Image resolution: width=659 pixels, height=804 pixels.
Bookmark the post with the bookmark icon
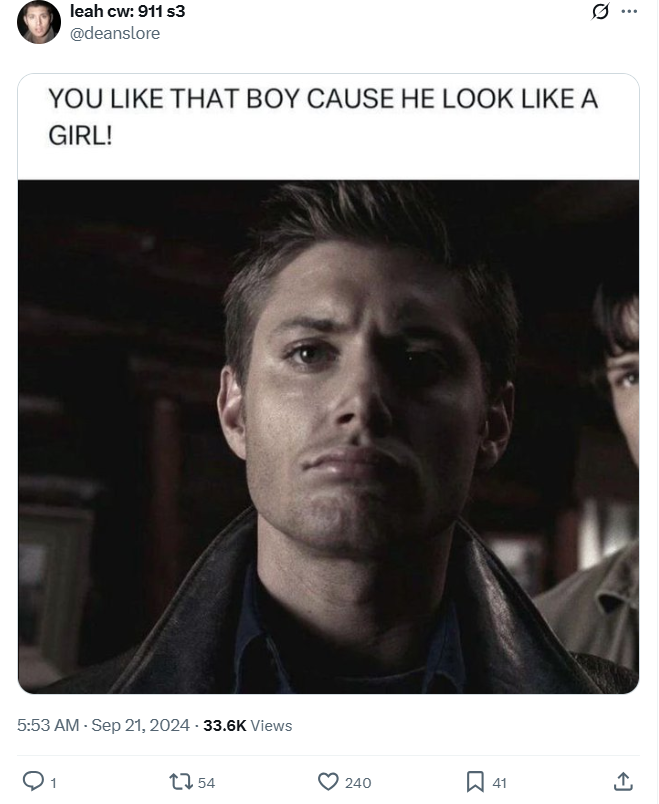coord(475,782)
